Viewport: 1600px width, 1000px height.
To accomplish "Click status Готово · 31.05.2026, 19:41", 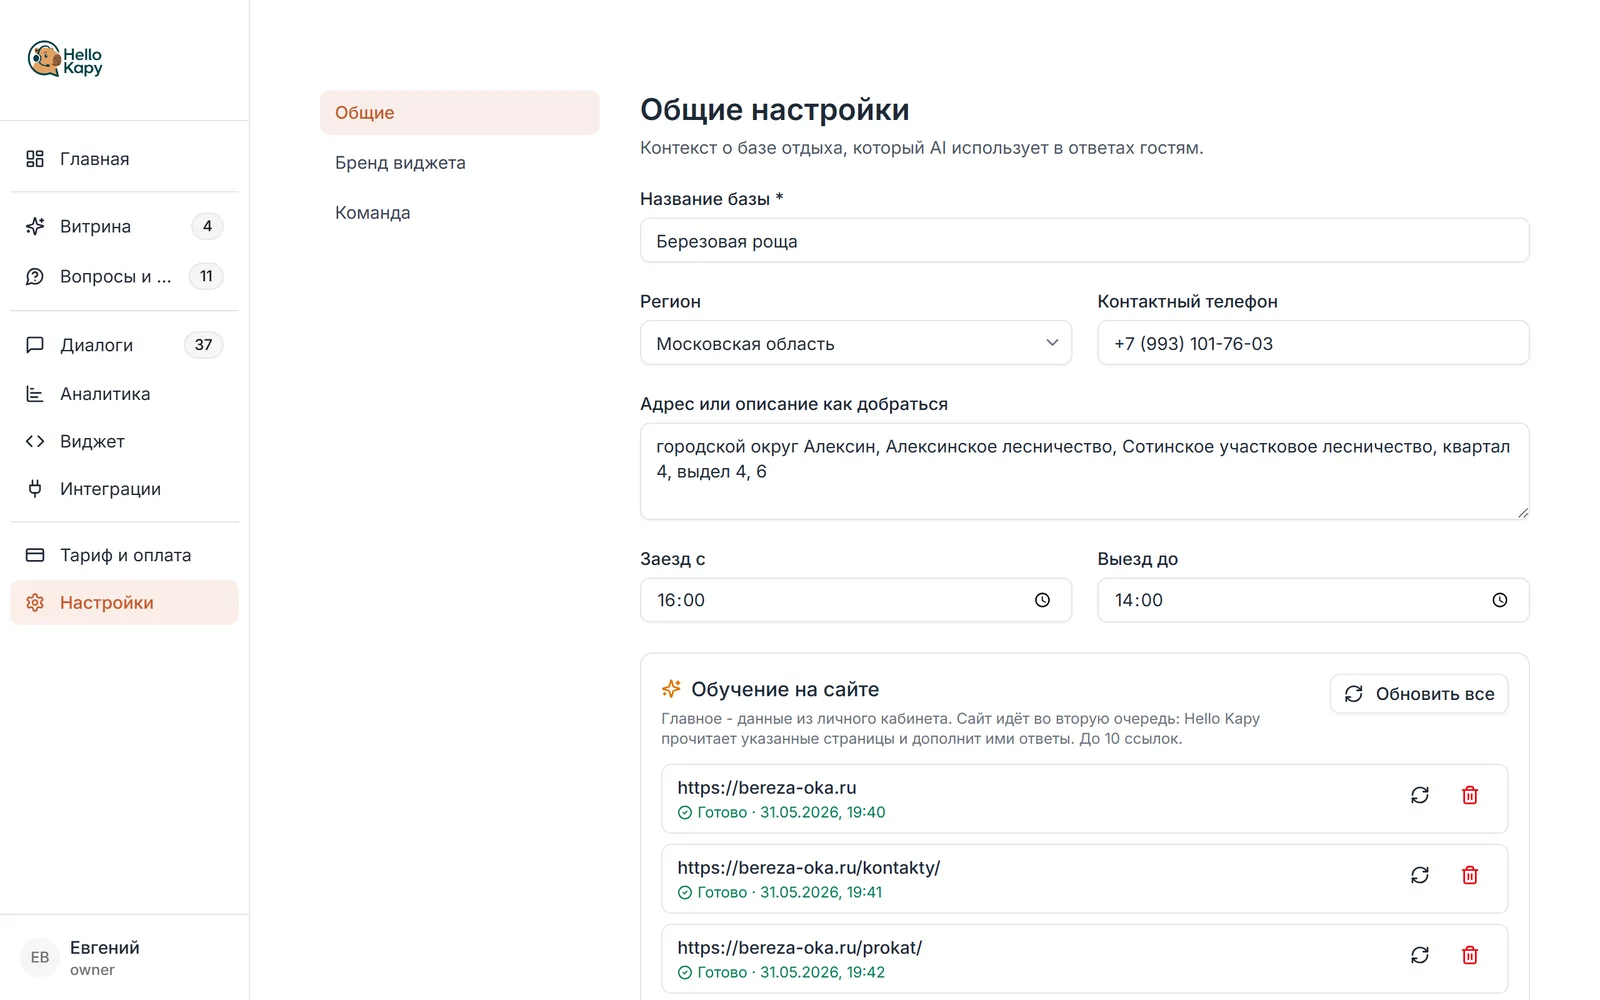I will click(x=780, y=892).
